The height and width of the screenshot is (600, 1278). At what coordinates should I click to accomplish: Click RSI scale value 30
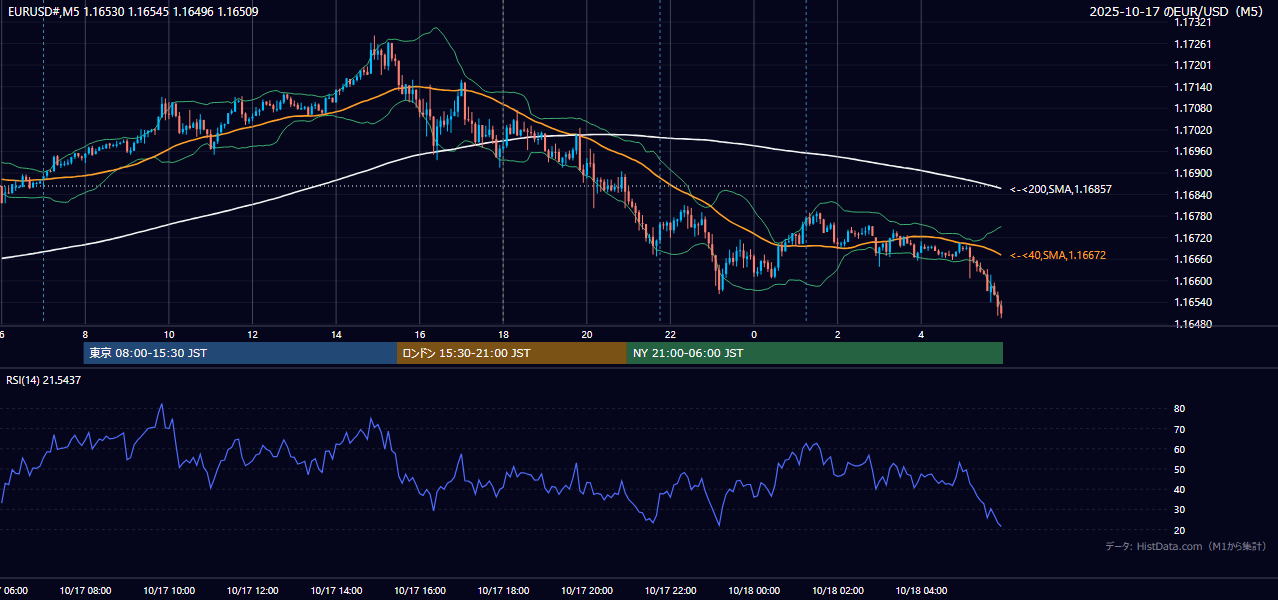1180,509
